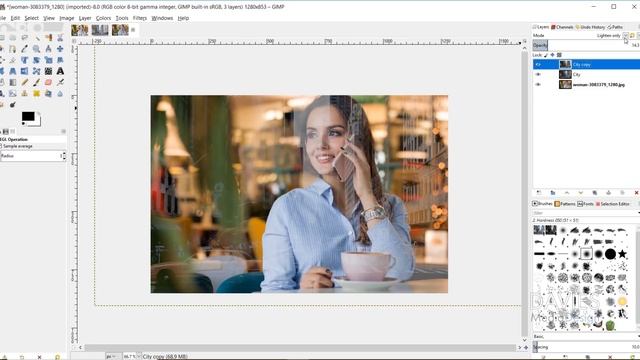Switch to the Channels tab

click(562, 27)
